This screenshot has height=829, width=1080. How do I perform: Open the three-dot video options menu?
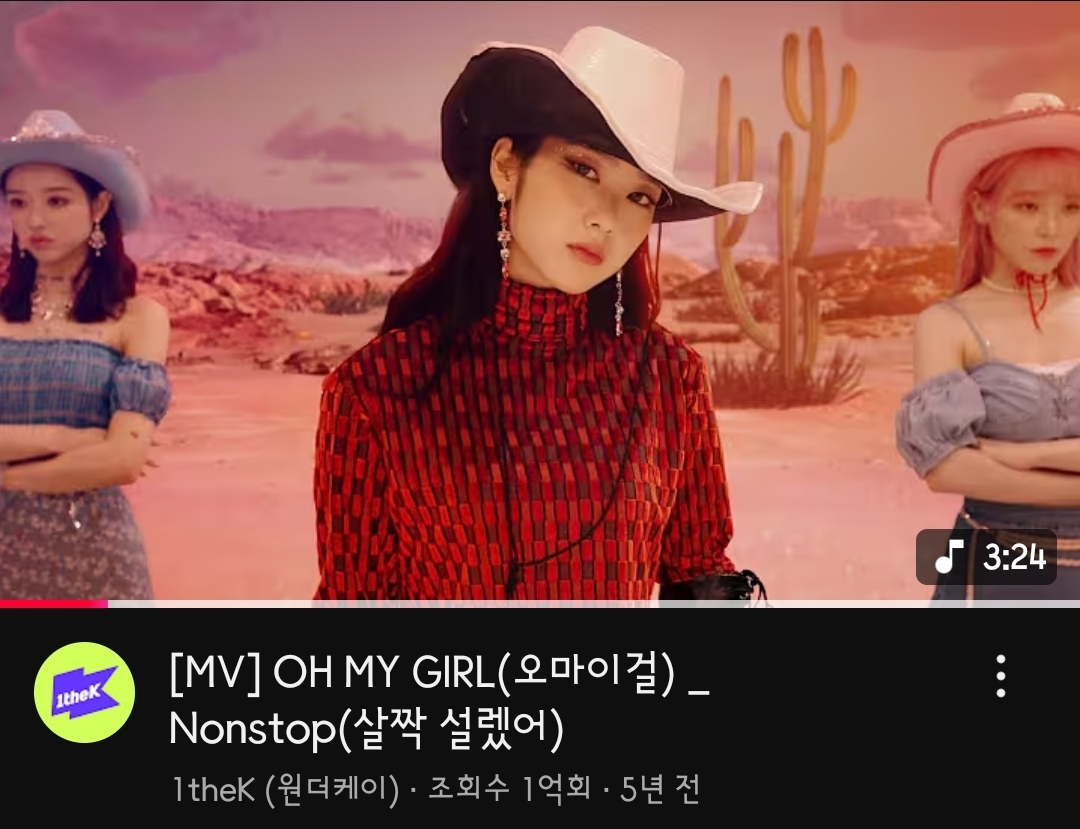(x=1001, y=676)
